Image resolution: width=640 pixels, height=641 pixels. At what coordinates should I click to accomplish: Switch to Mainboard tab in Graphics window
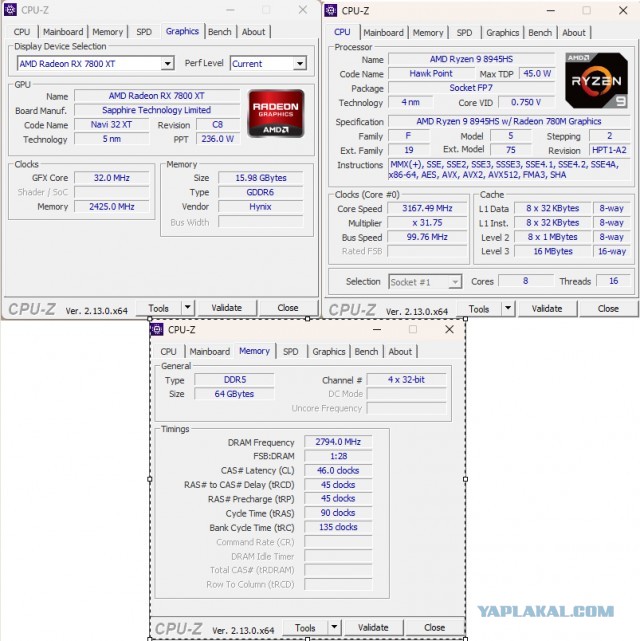pos(63,32)
